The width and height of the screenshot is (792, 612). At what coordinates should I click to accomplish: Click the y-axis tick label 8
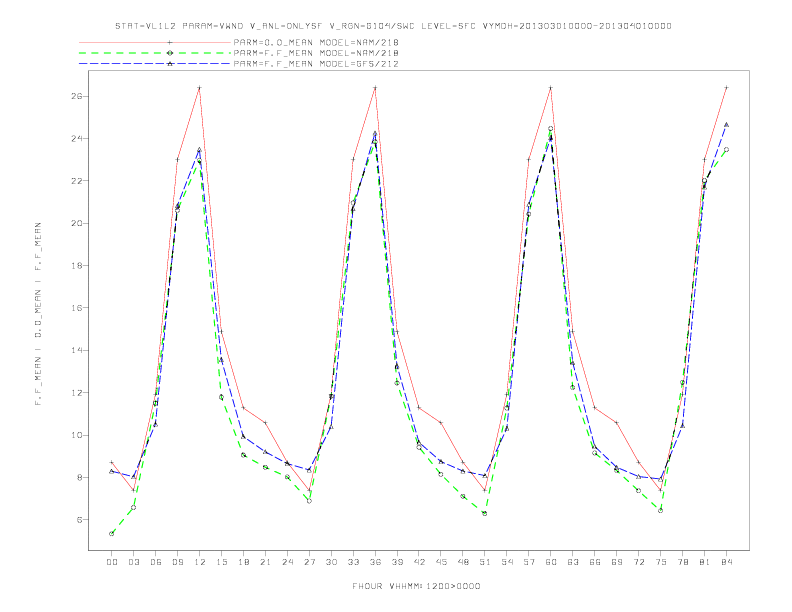pyautogui.click(x=79, y=477)
